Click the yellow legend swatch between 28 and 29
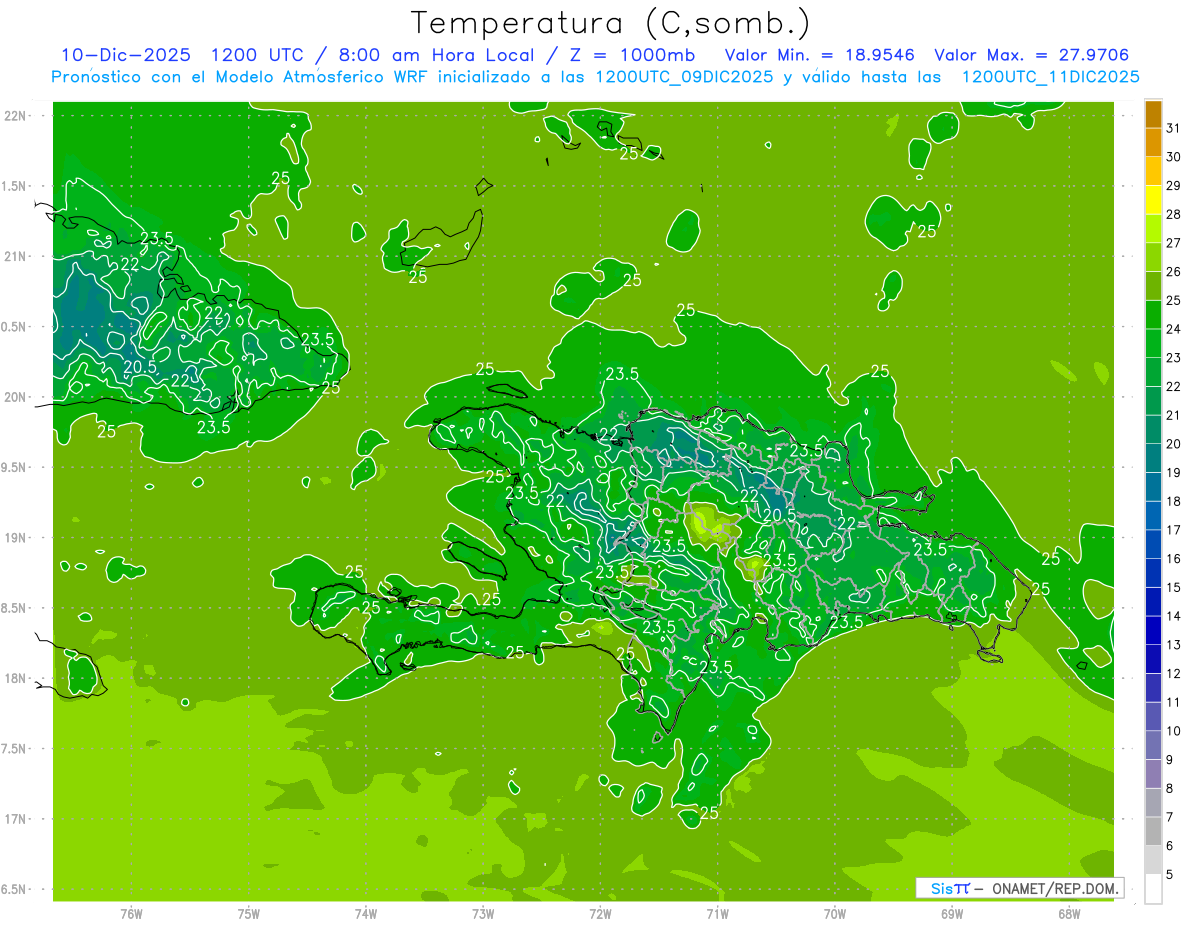 (x=1153, y=200)
